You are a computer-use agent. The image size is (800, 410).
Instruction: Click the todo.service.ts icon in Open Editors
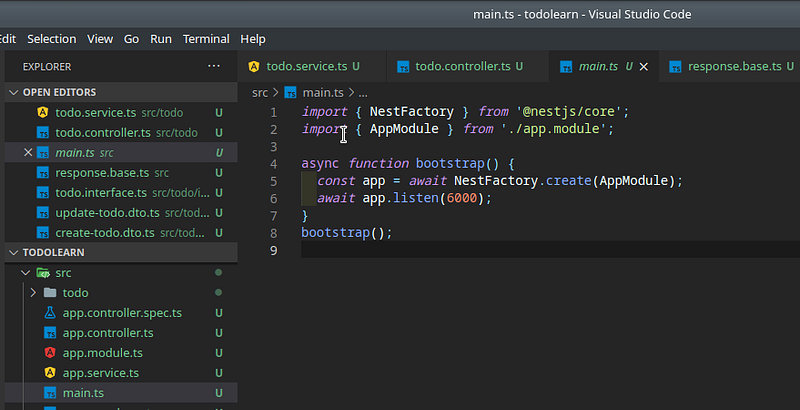pos(43,112)
